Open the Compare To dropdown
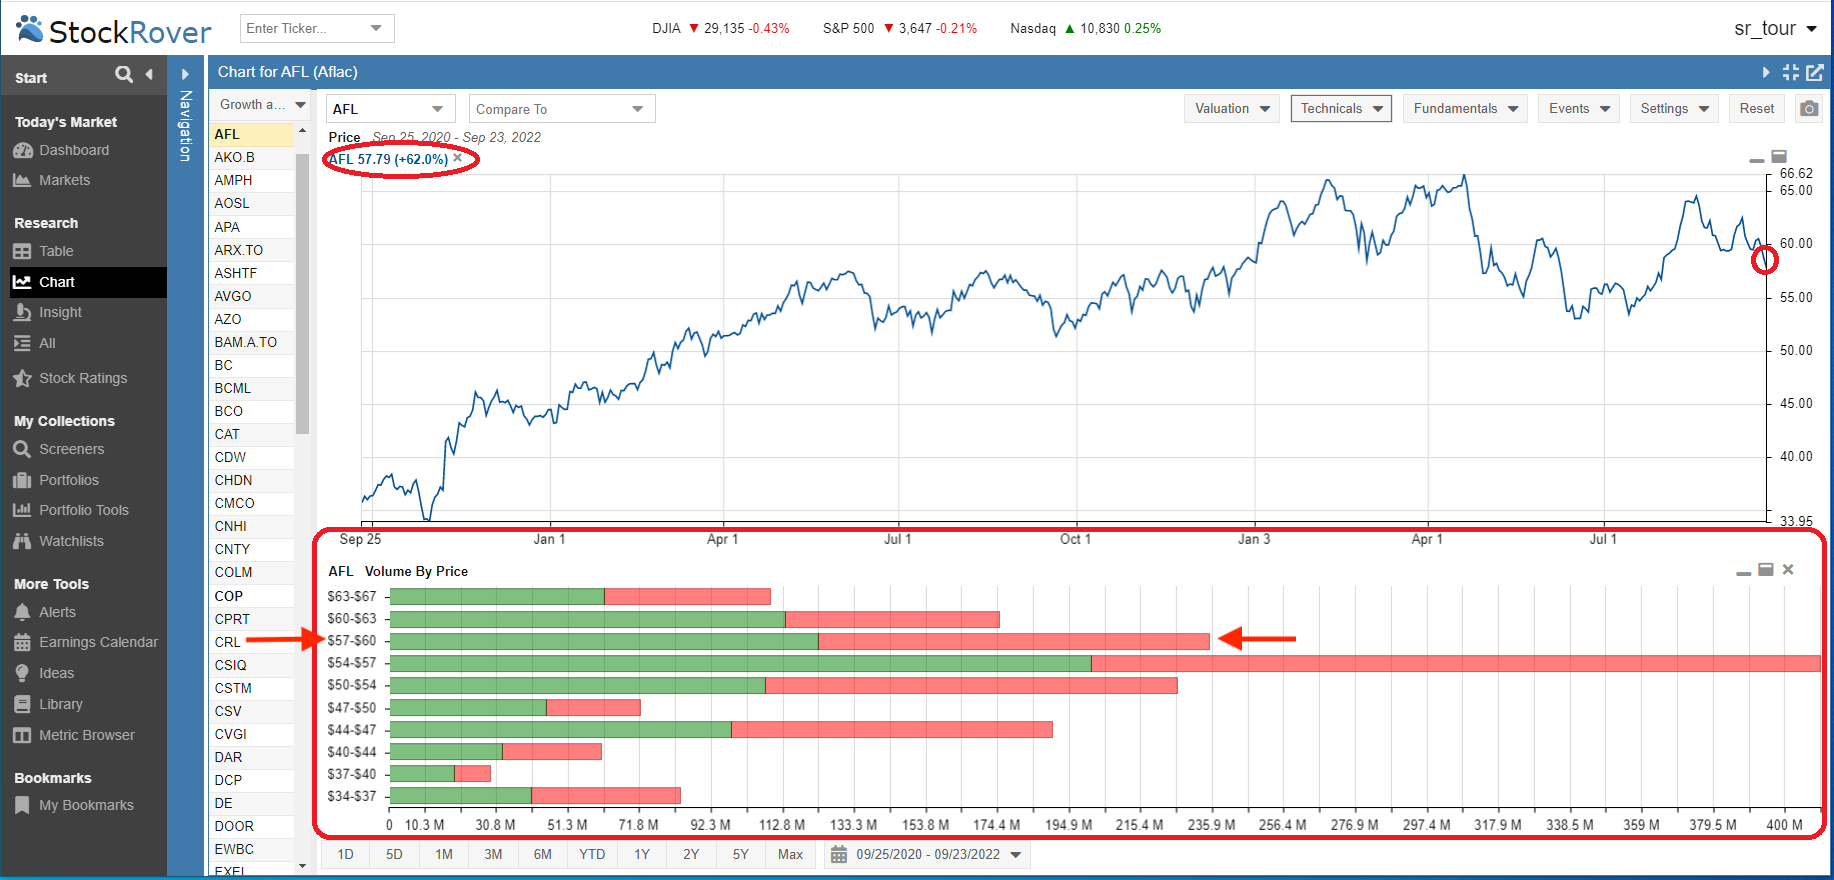Viewport: 1834px width, 880px height. [x=560, y=109]
